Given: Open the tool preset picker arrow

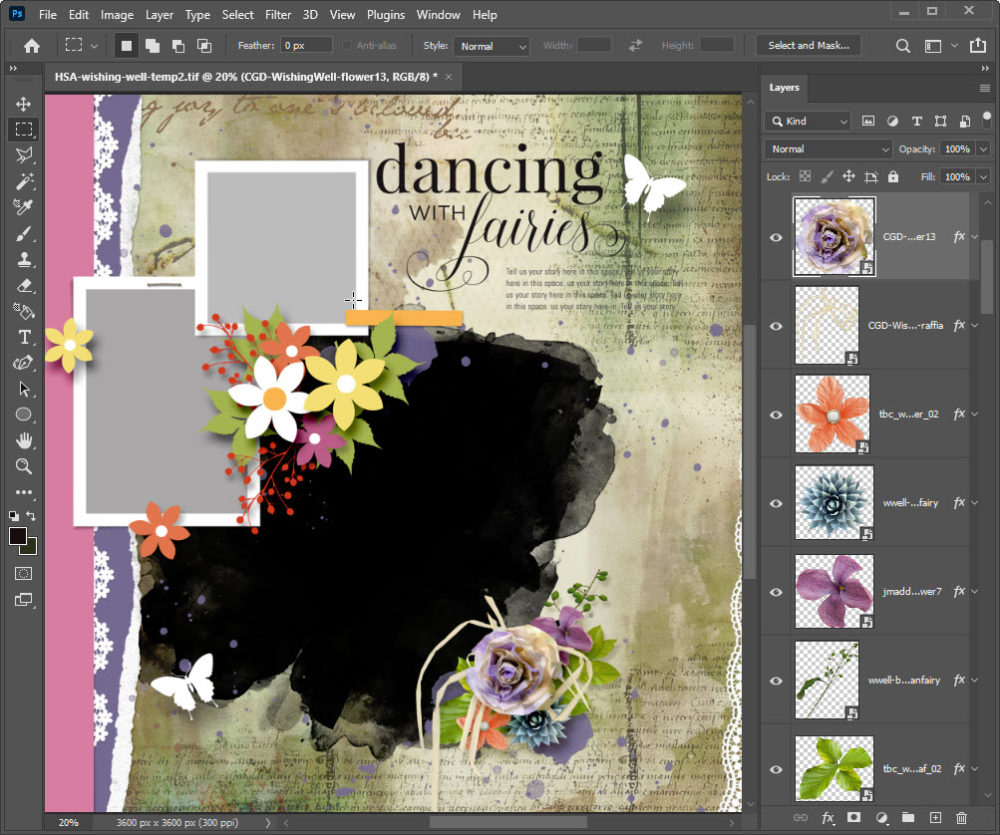Looking at the screenshot, I should [x=94, y=46].
